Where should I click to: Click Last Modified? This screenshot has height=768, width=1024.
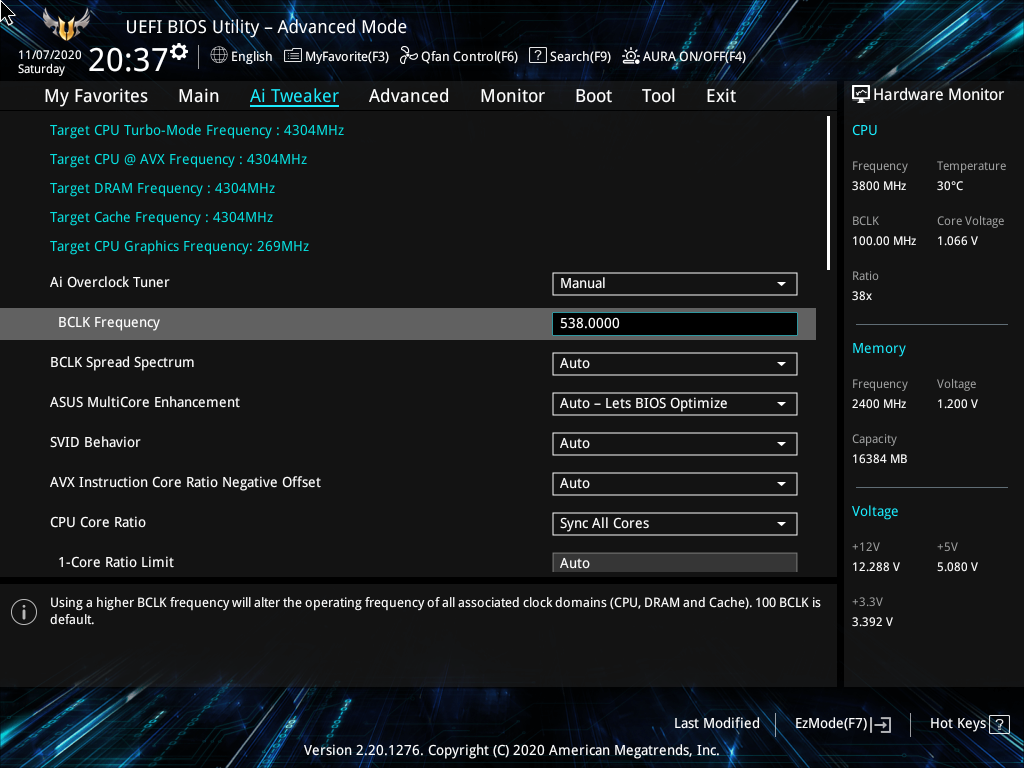click(716, 723)
